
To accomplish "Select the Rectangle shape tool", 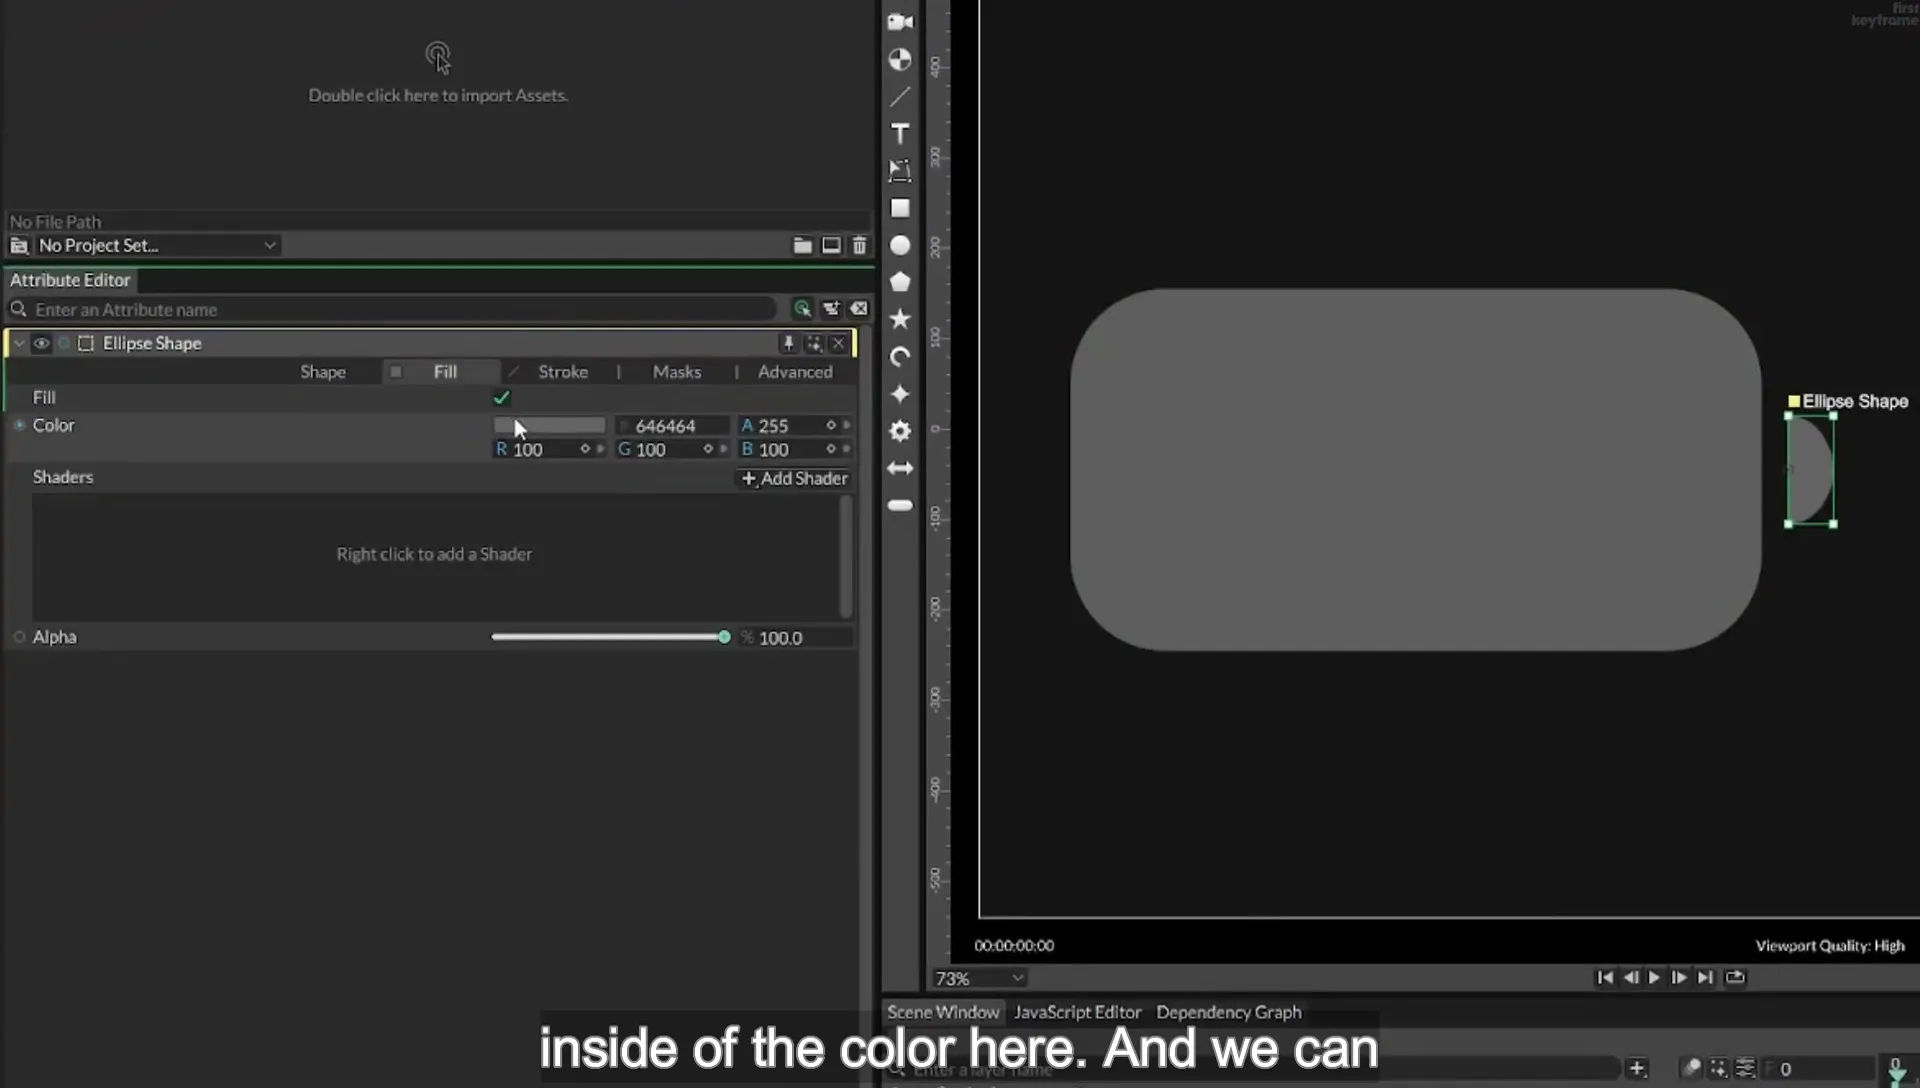I will click(x=900, y=208).
